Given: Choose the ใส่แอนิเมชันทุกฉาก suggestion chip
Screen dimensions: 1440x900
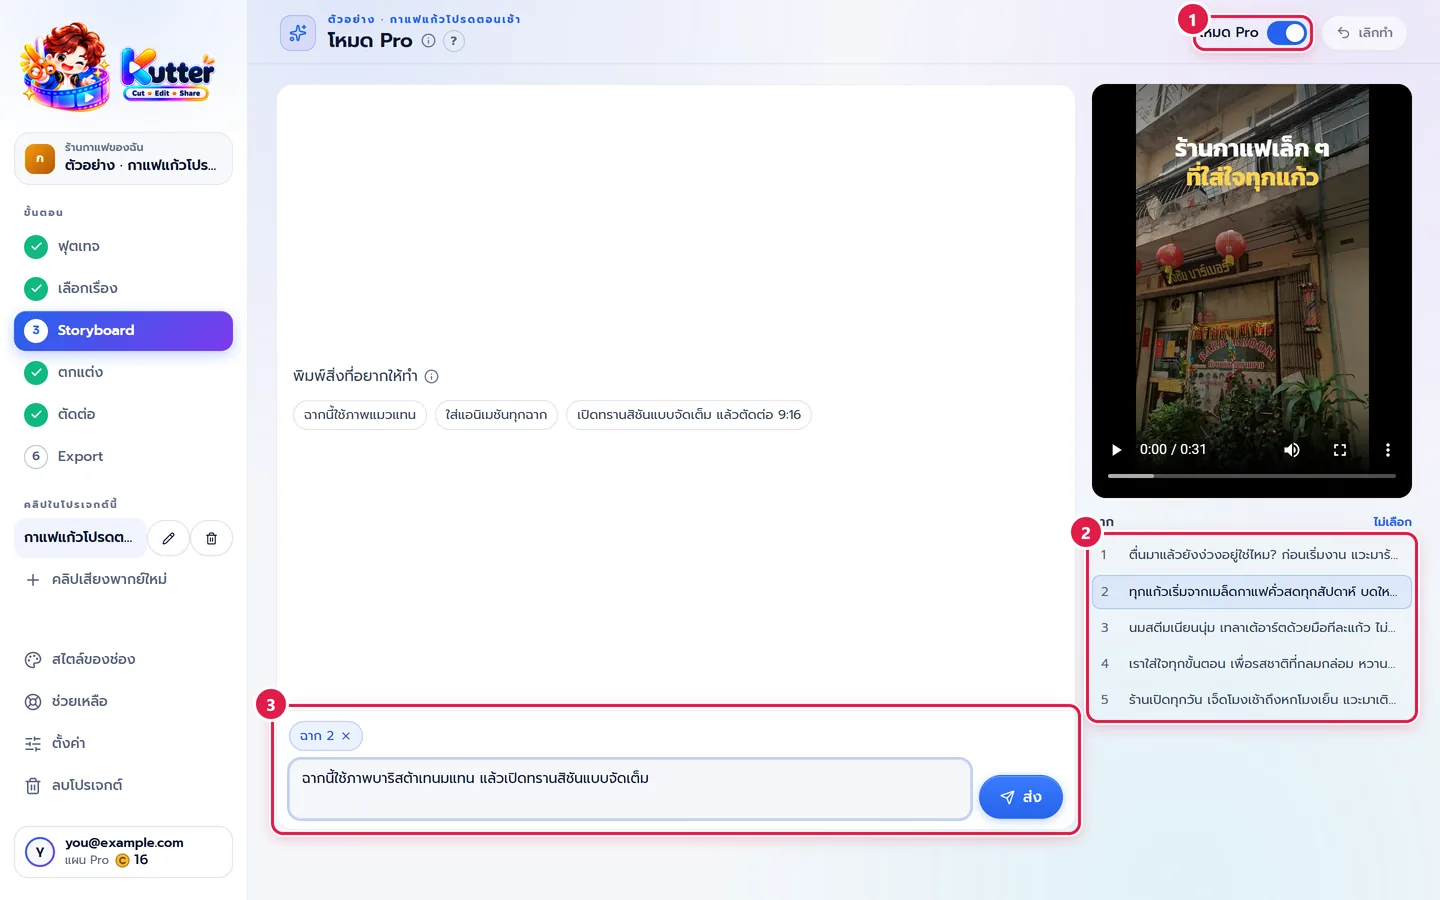Looking at the screenshot, I should point(496,415).
